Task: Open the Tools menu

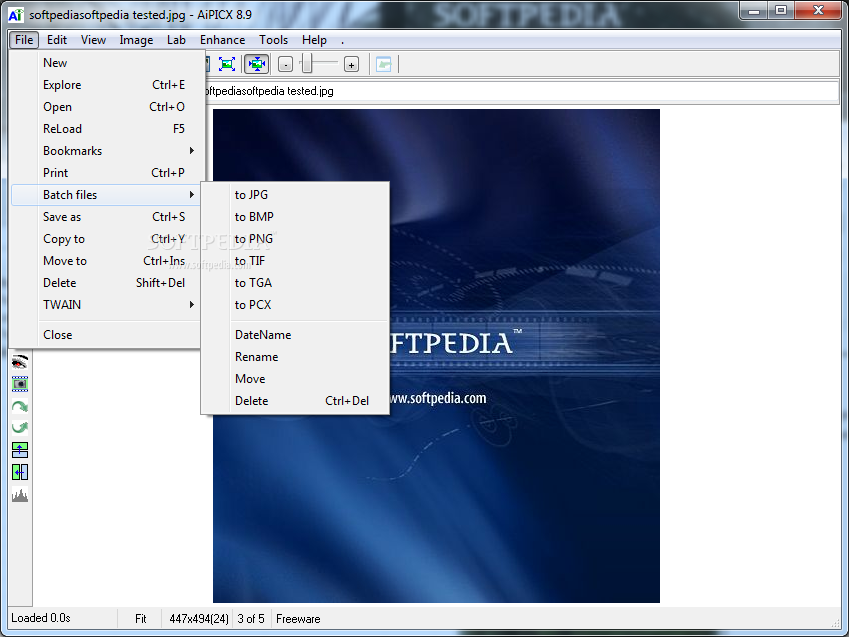Action: tap(273, 40)
